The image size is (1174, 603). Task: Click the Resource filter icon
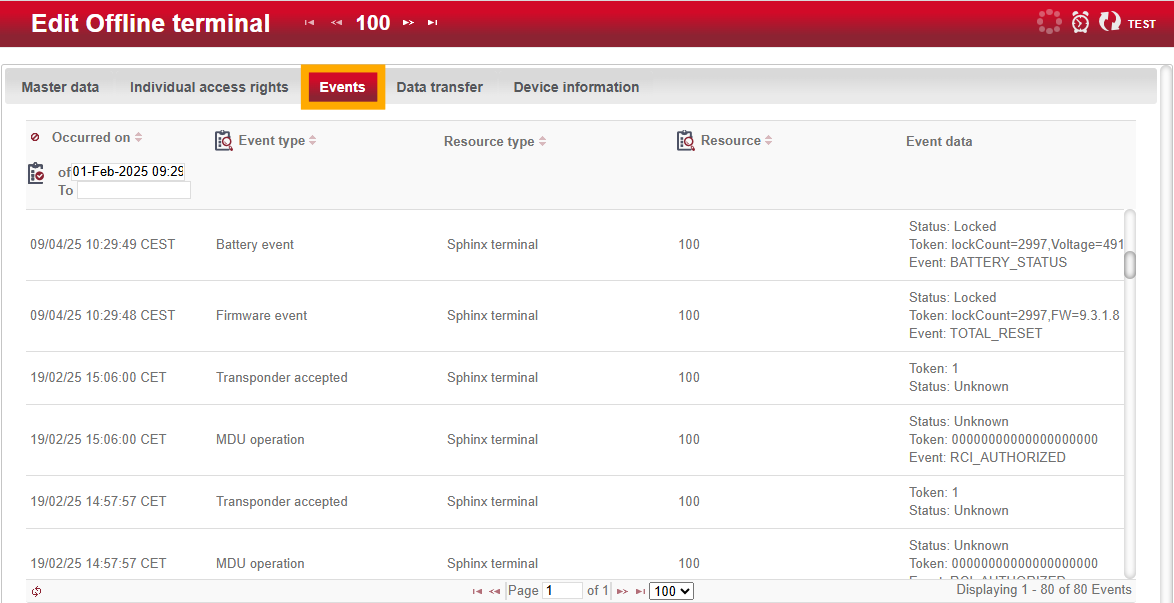tap(686, 141)
